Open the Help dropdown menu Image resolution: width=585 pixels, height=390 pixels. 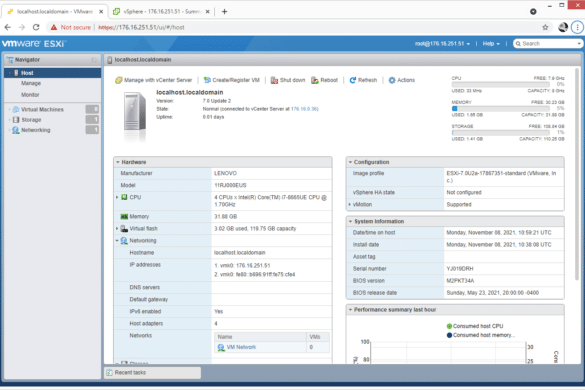491,44
